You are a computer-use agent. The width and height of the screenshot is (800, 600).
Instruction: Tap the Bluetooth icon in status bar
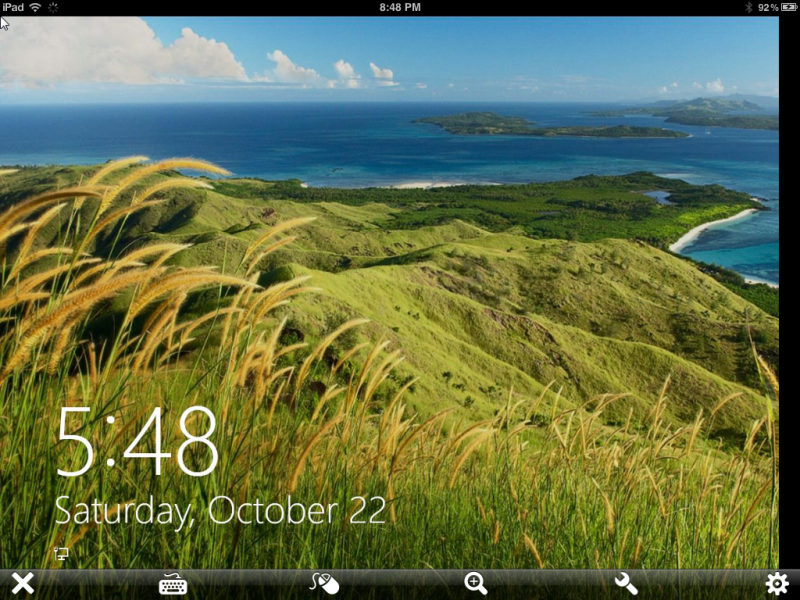click(x=749, y=7)
